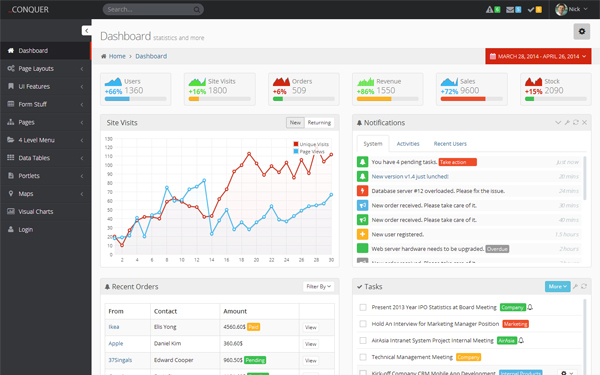This screenshot has width=600, height=375.
Task: Click View button for the Apple order
Action: point(311,344)
